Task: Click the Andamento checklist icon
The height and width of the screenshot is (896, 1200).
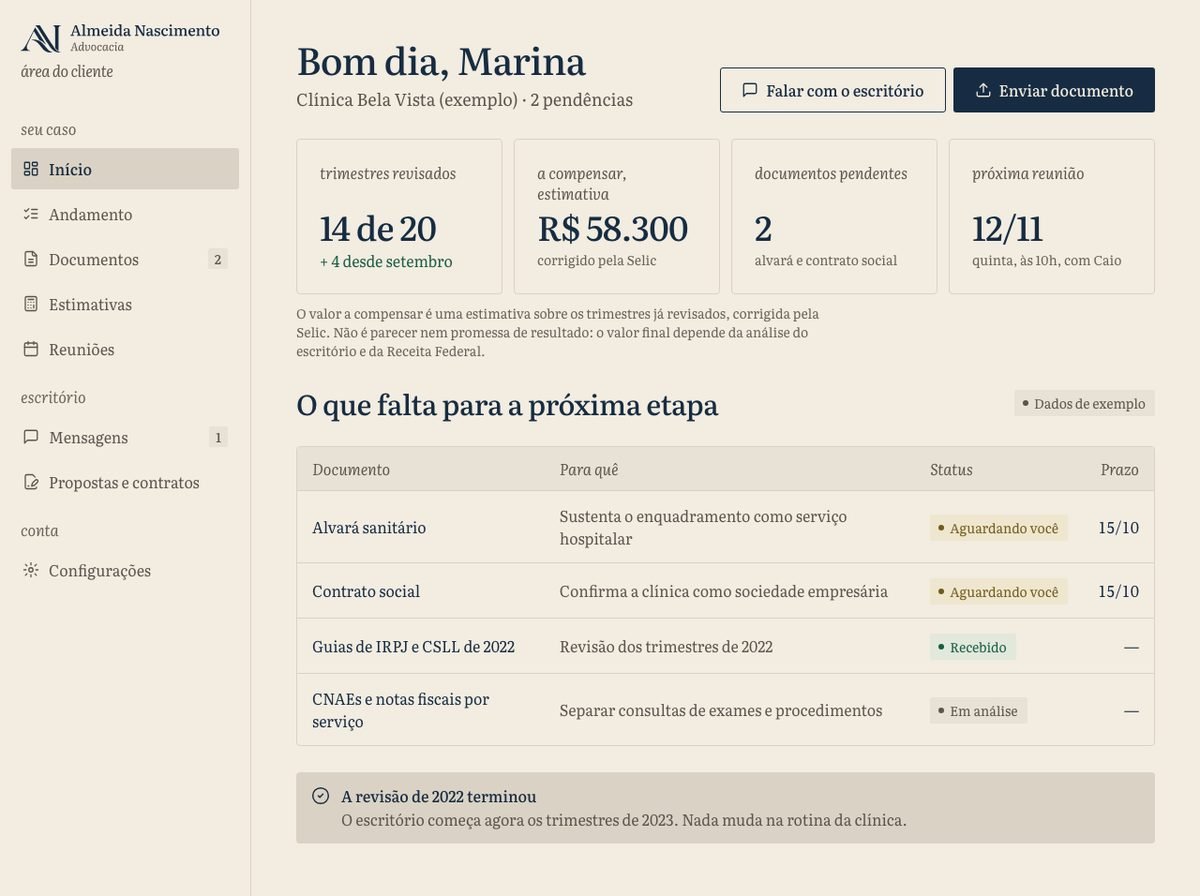Action: pyautogui.click(x=31, y=214)
